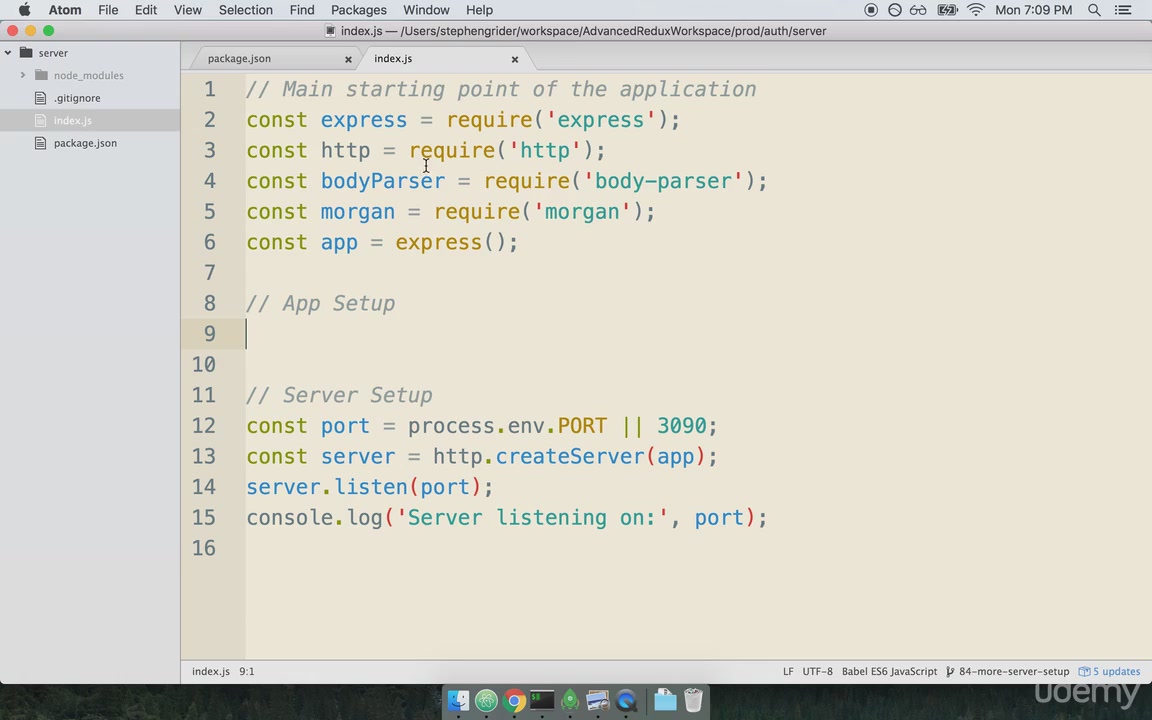This screenshot has height=720, width=1152.
Task: Click the '// Server Setup' comment
Action: 339,395
